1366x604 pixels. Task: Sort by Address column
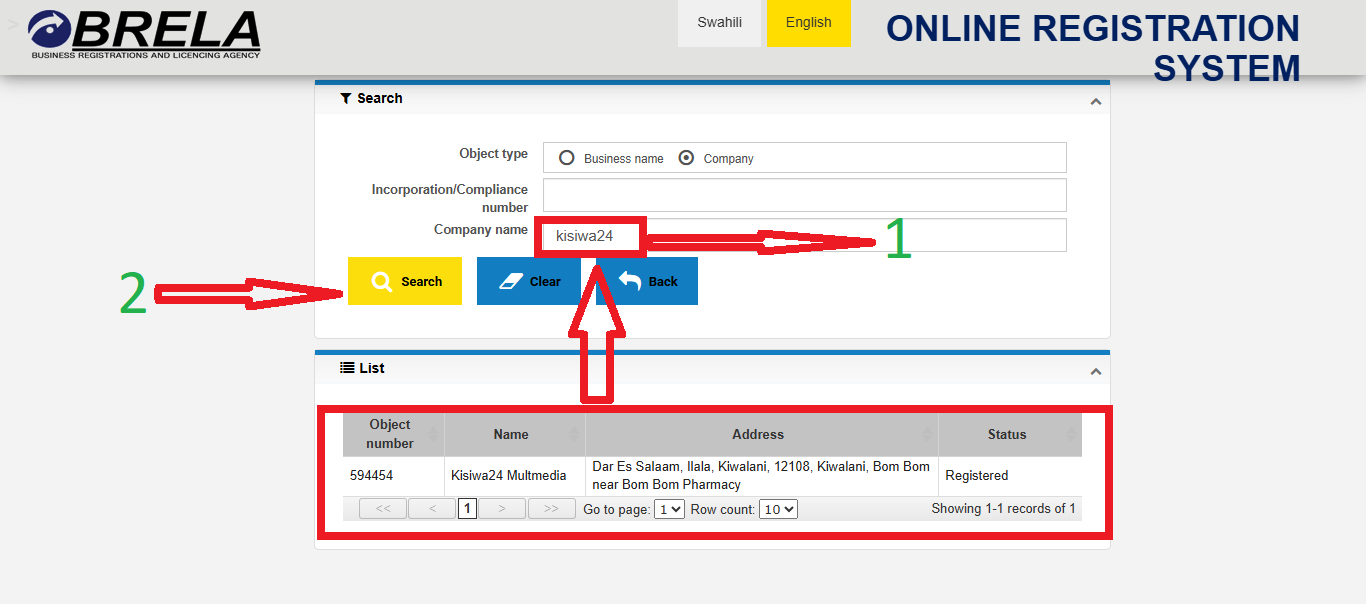tap(762, 434)
